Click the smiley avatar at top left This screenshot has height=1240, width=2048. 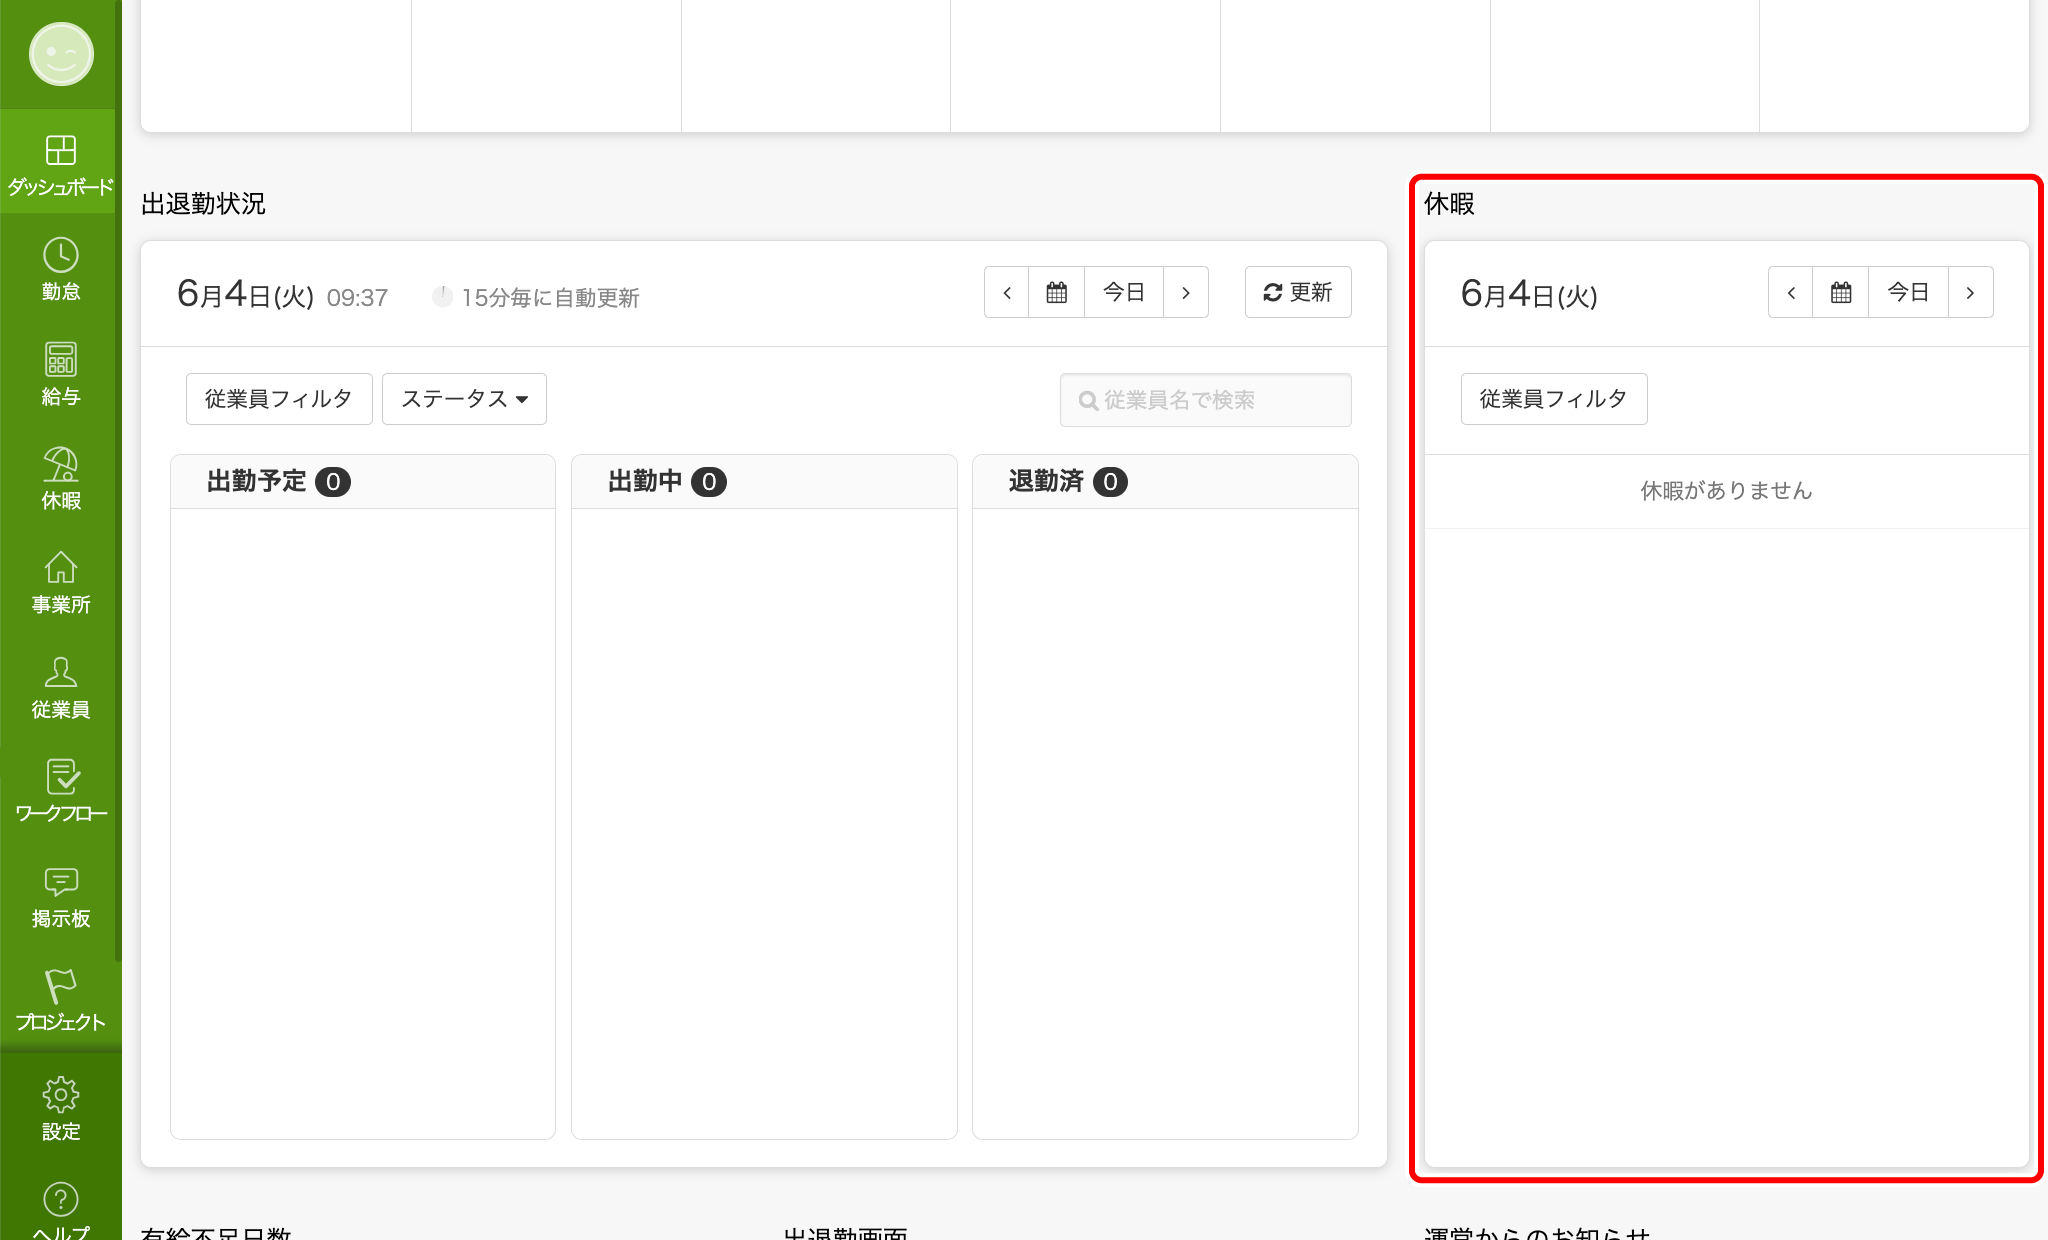tap(61, 54)
